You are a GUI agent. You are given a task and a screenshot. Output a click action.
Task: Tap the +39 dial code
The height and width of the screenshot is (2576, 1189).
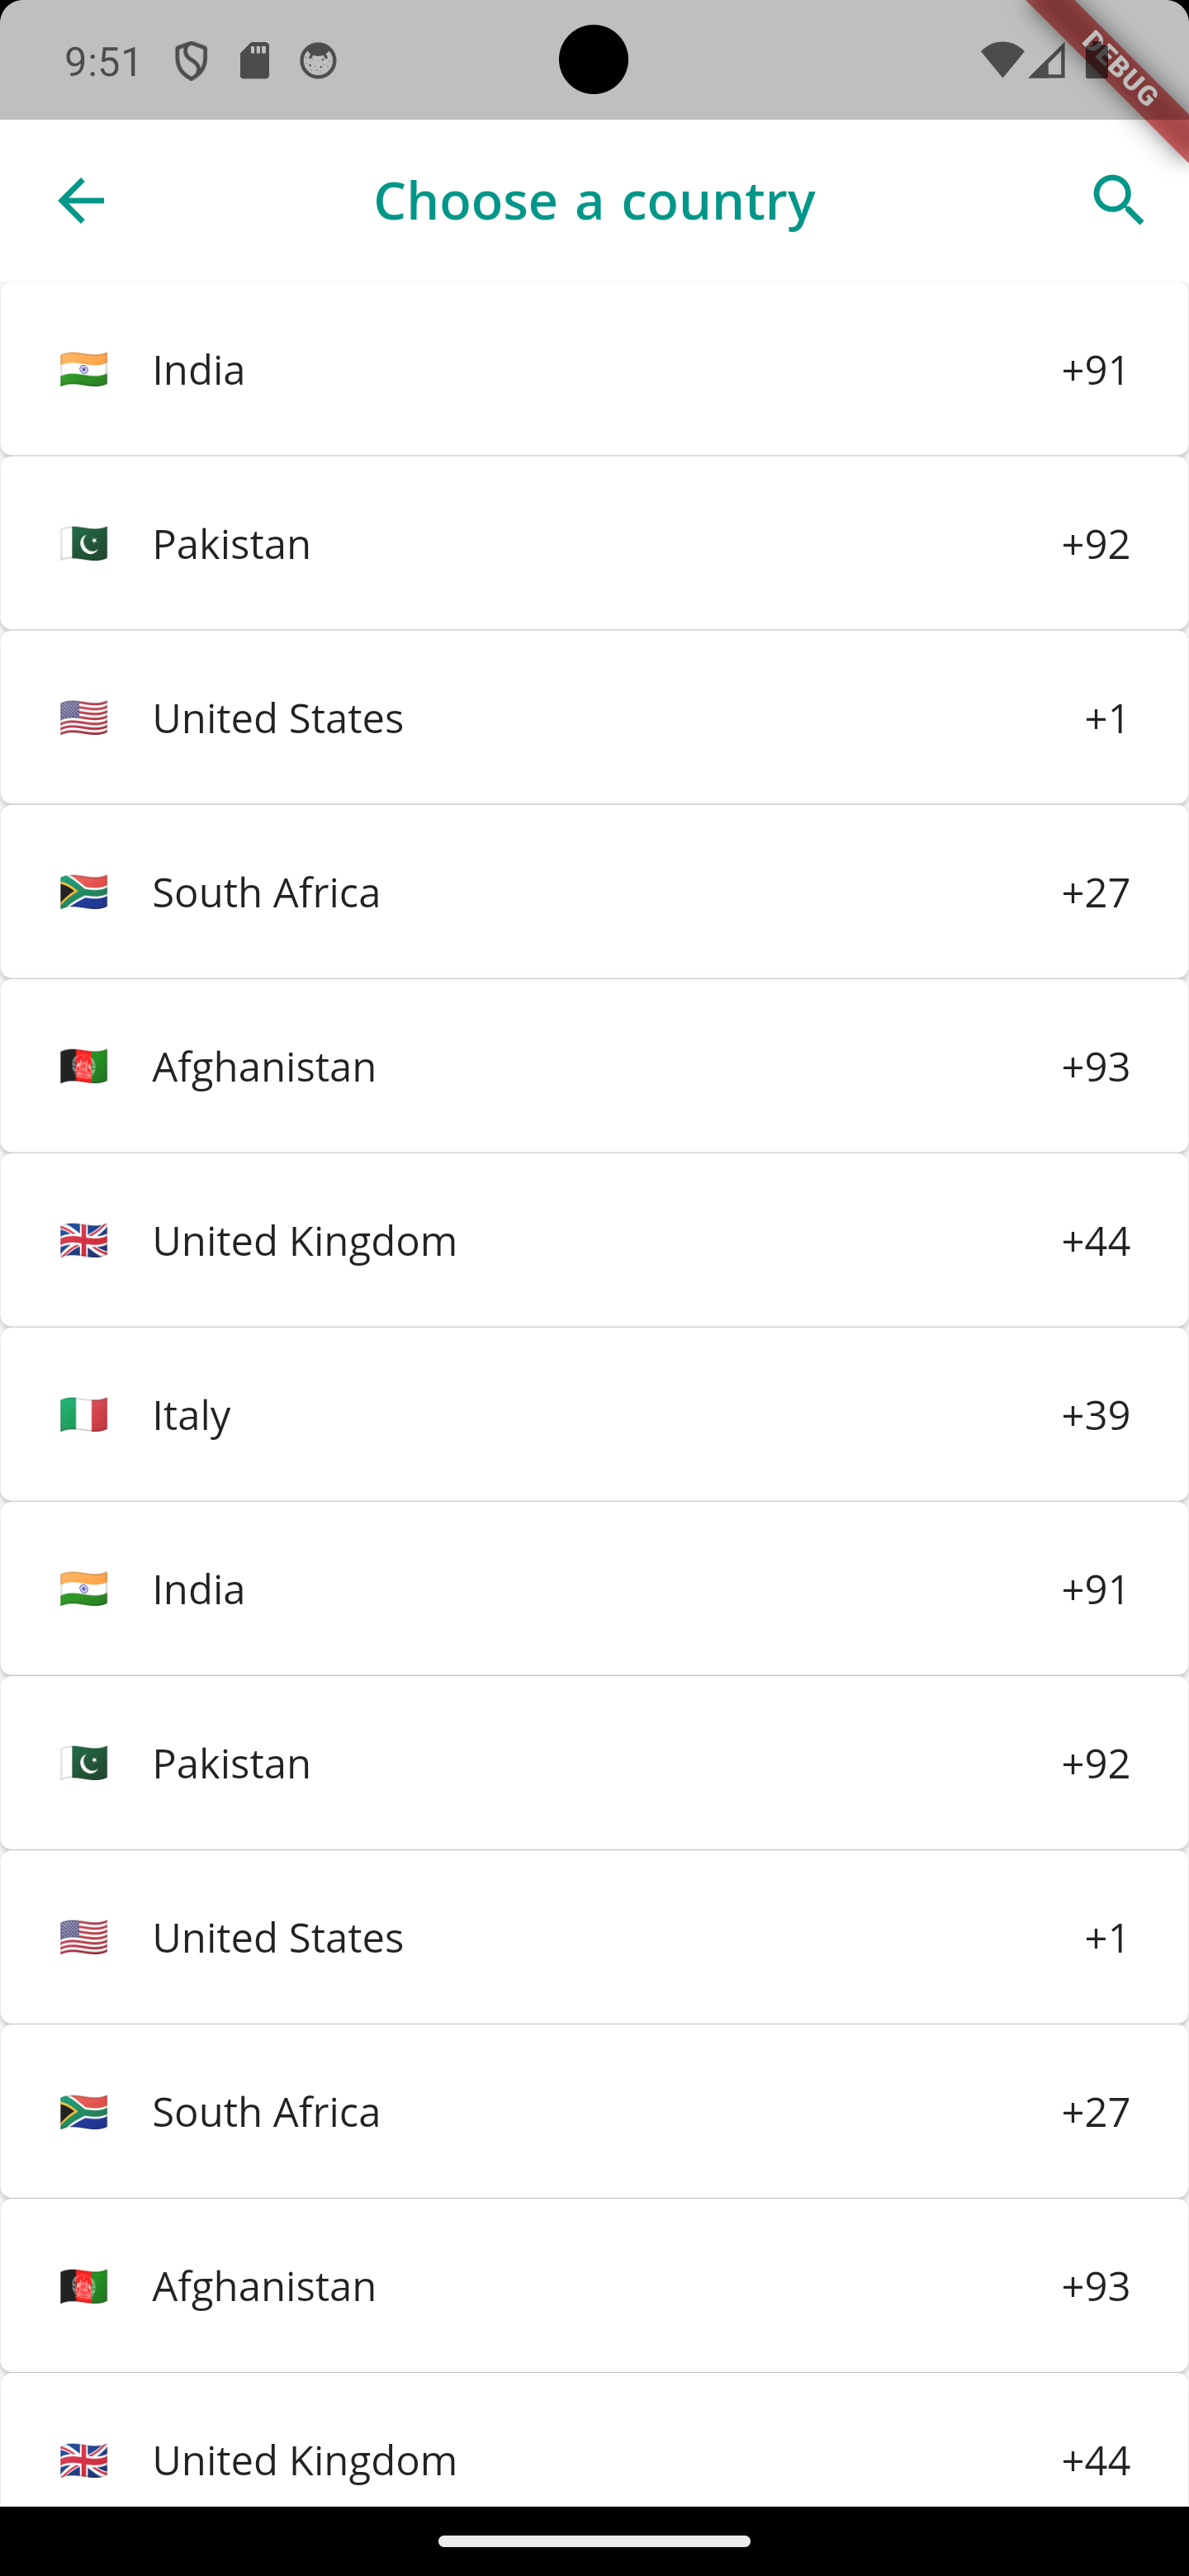tap(1095, 1415)
